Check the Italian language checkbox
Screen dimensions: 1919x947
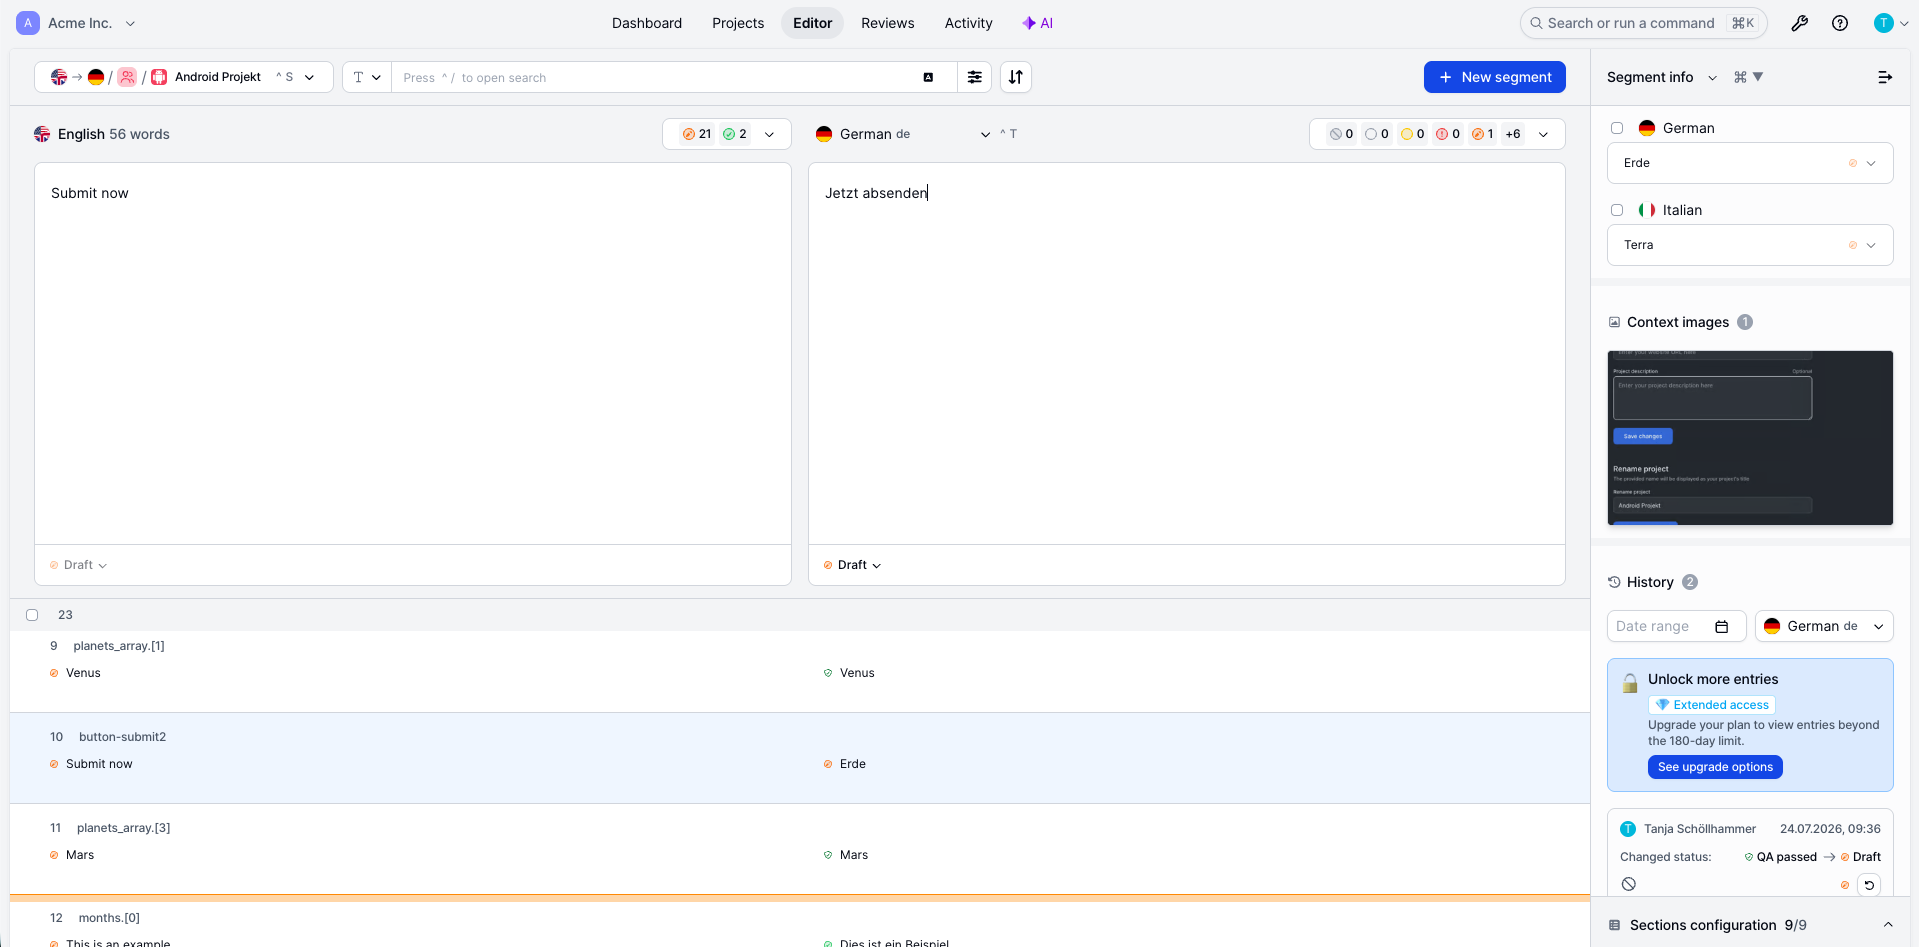click(x=1617, y=210)
